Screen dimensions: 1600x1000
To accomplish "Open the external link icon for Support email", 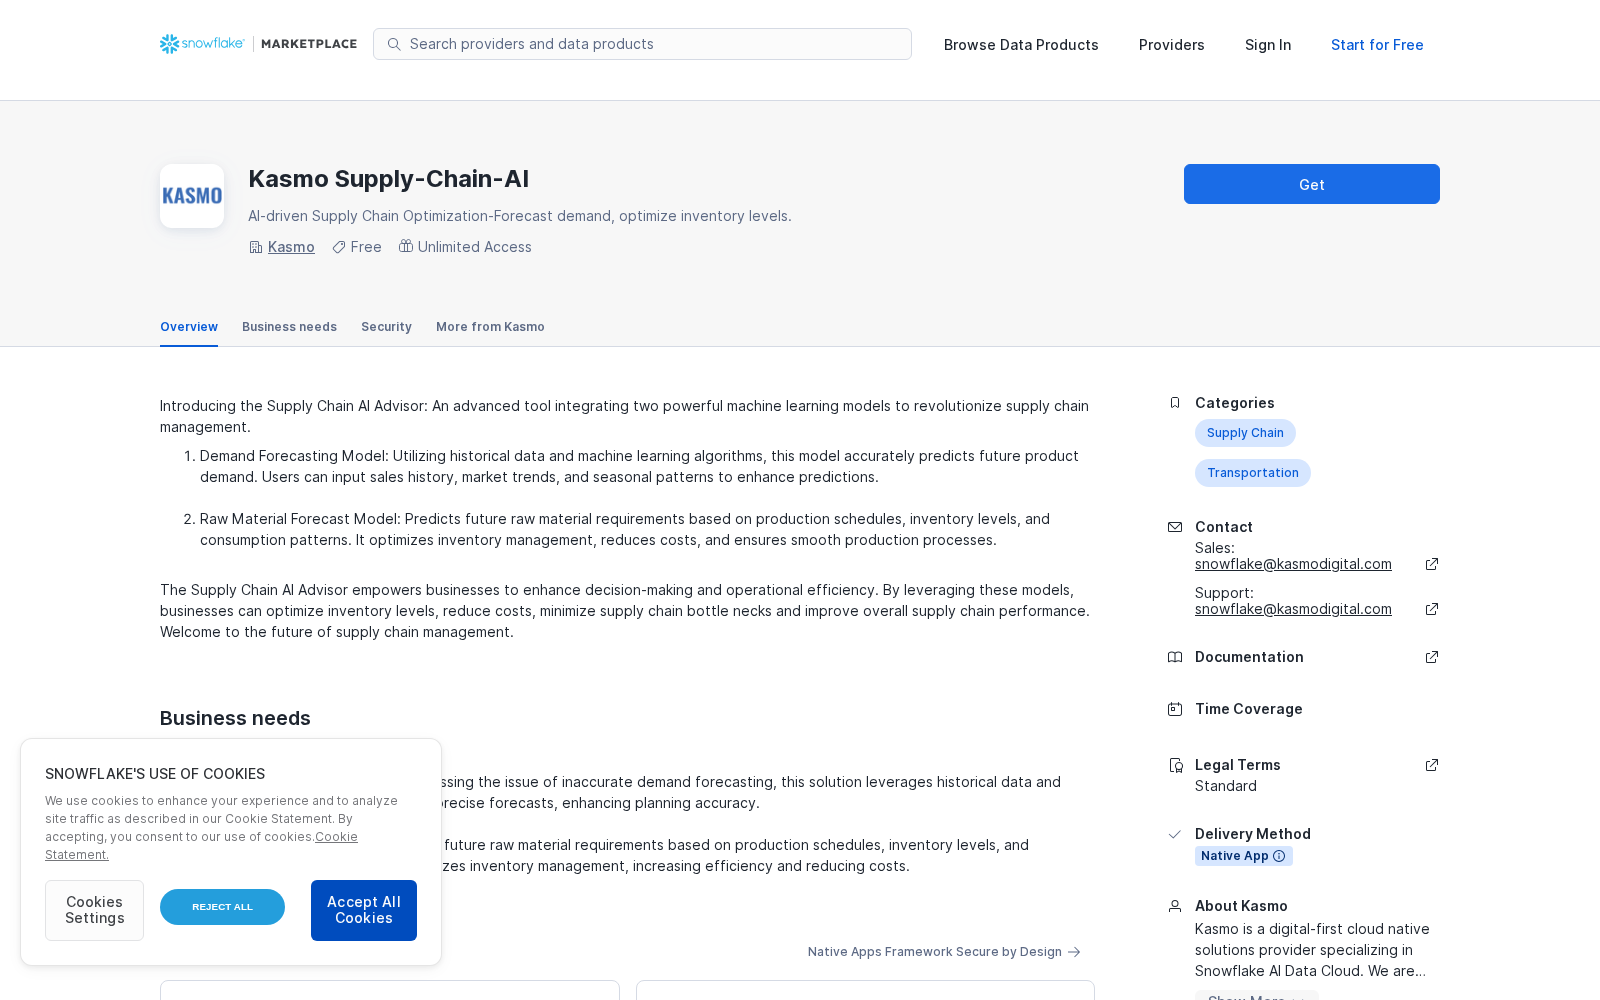I will (1432, 609).
